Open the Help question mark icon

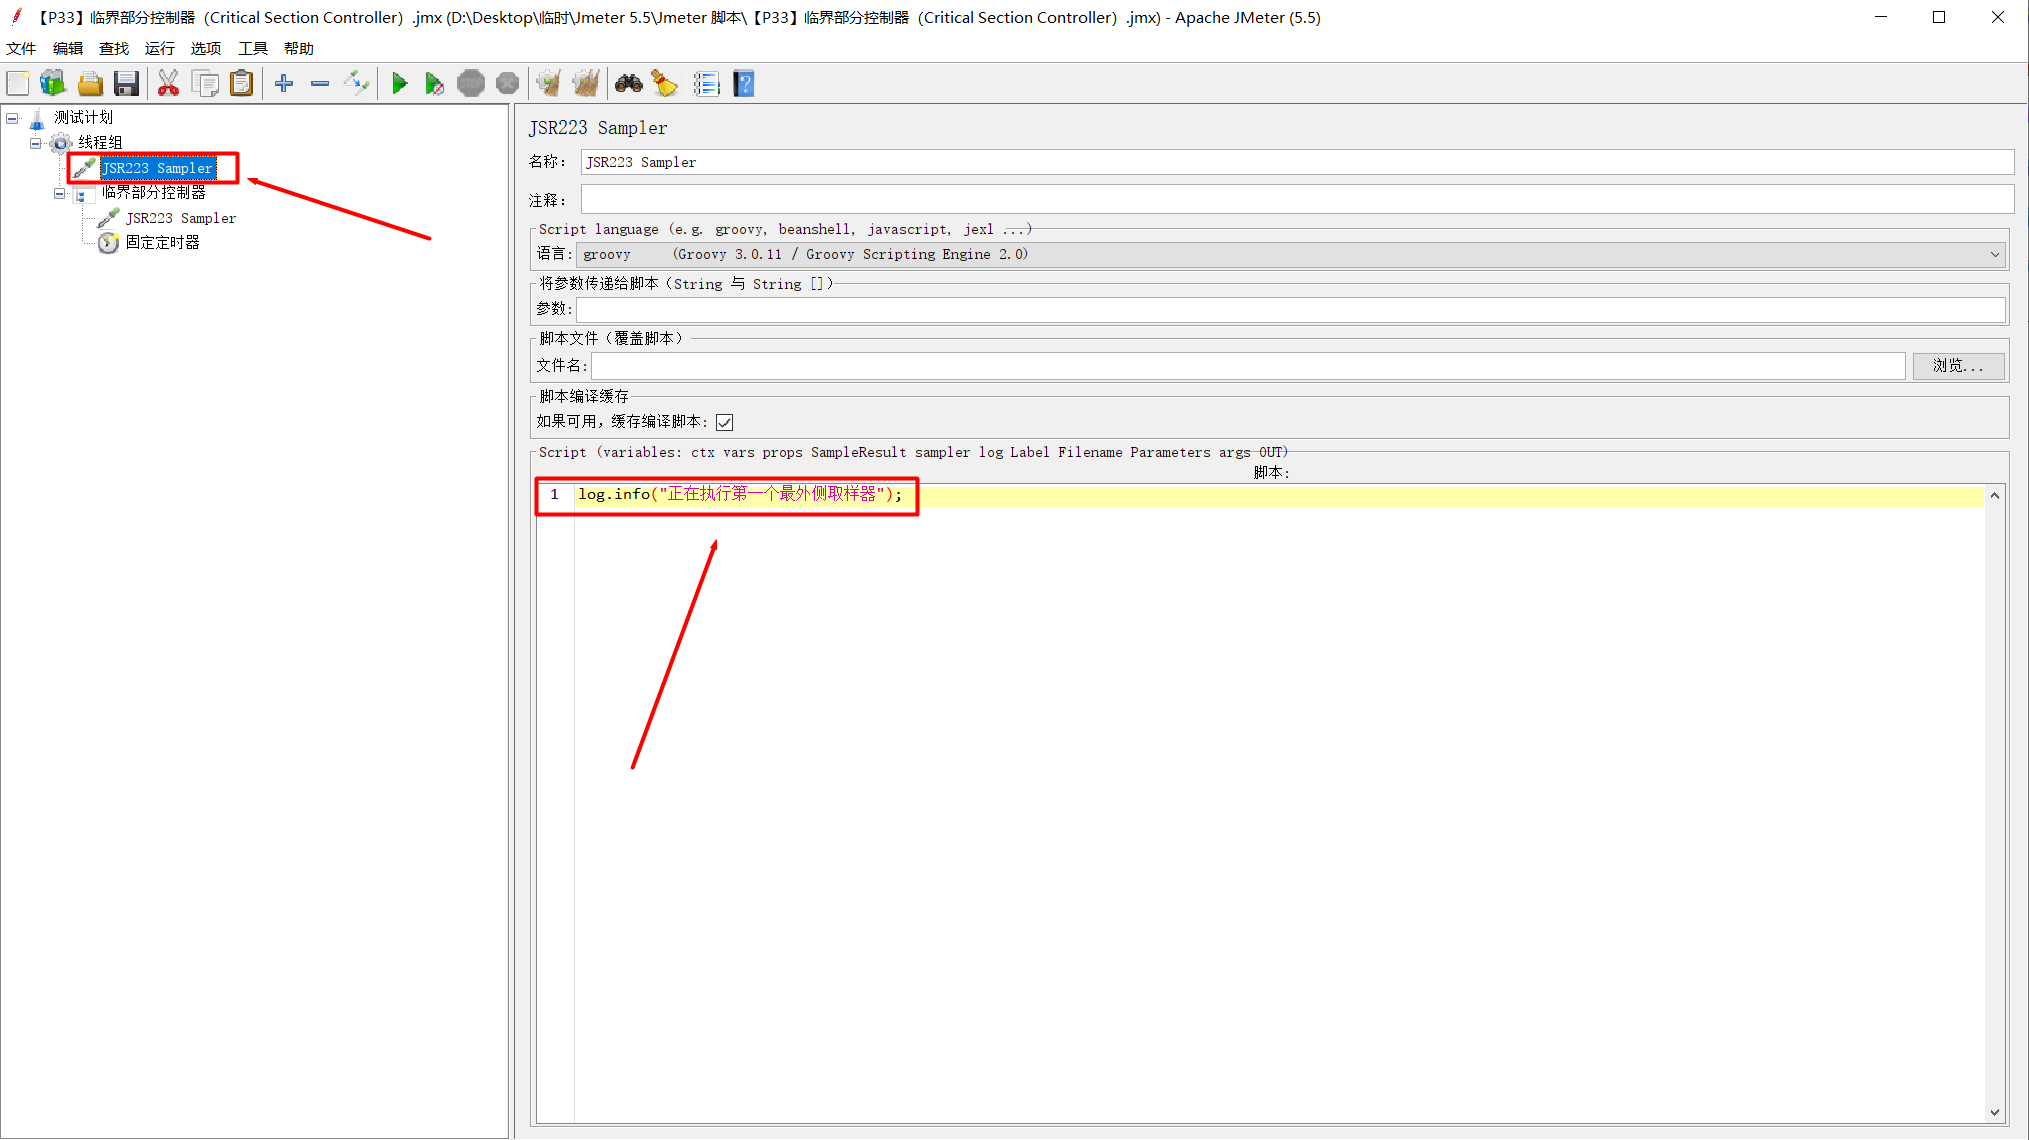coord(743,84)
